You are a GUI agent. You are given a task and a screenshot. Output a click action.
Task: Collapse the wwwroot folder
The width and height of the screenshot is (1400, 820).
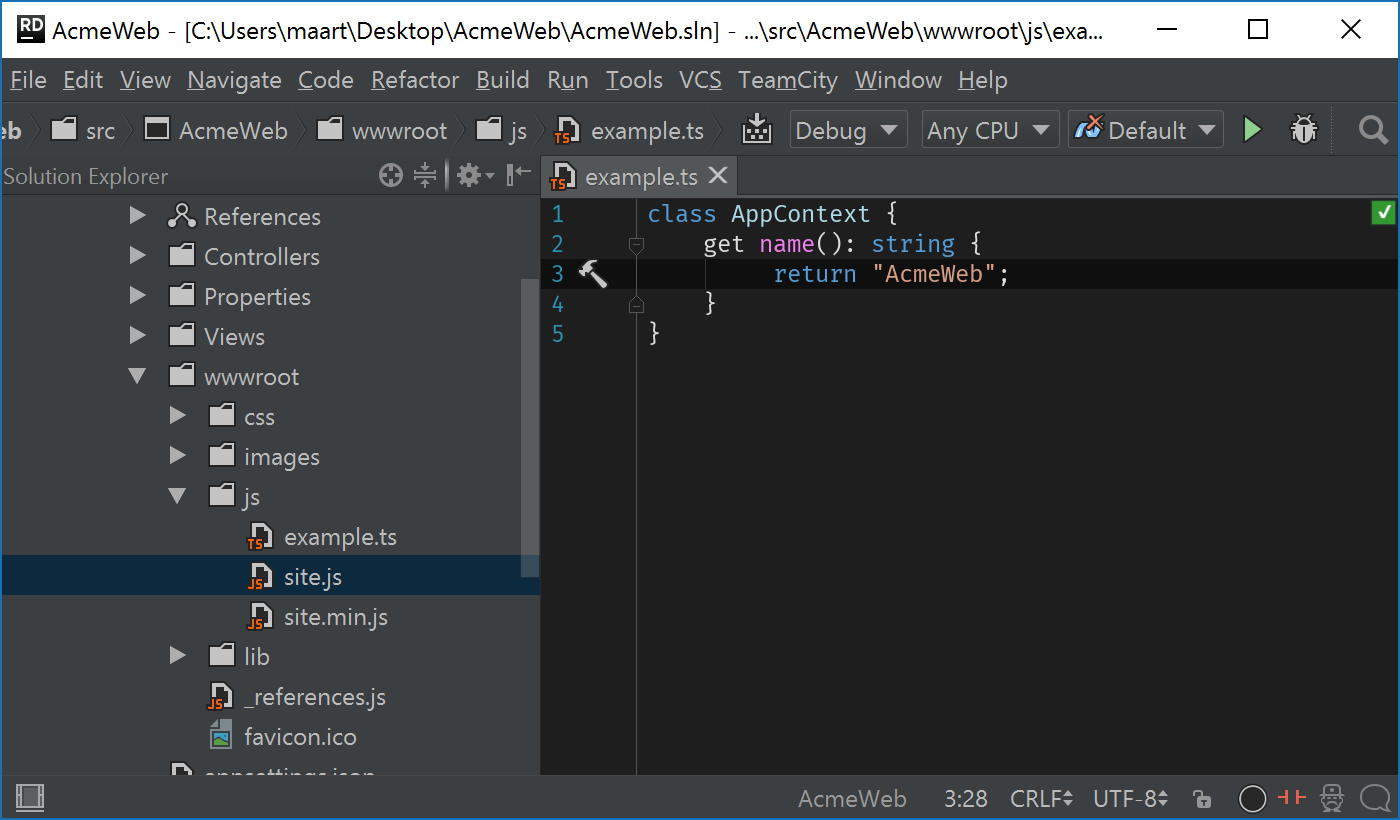tap(138, 376)
